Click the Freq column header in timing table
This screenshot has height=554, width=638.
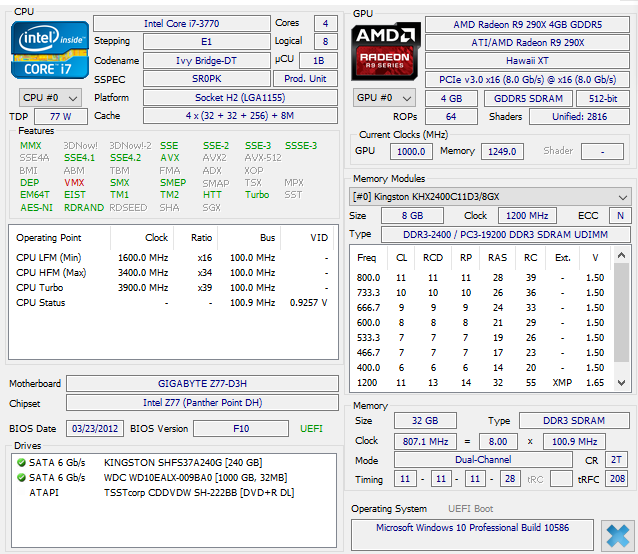click(367, 258)
